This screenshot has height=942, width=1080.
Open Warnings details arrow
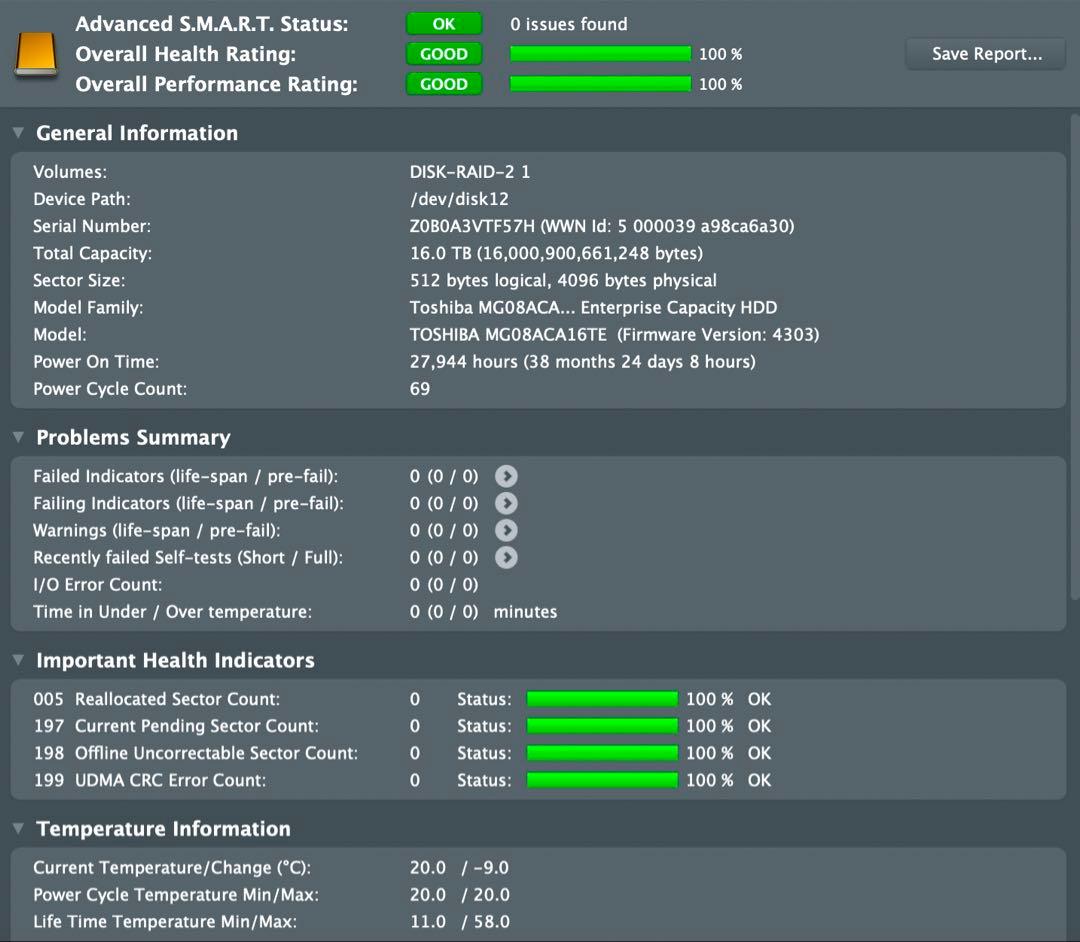click(506, 531)
